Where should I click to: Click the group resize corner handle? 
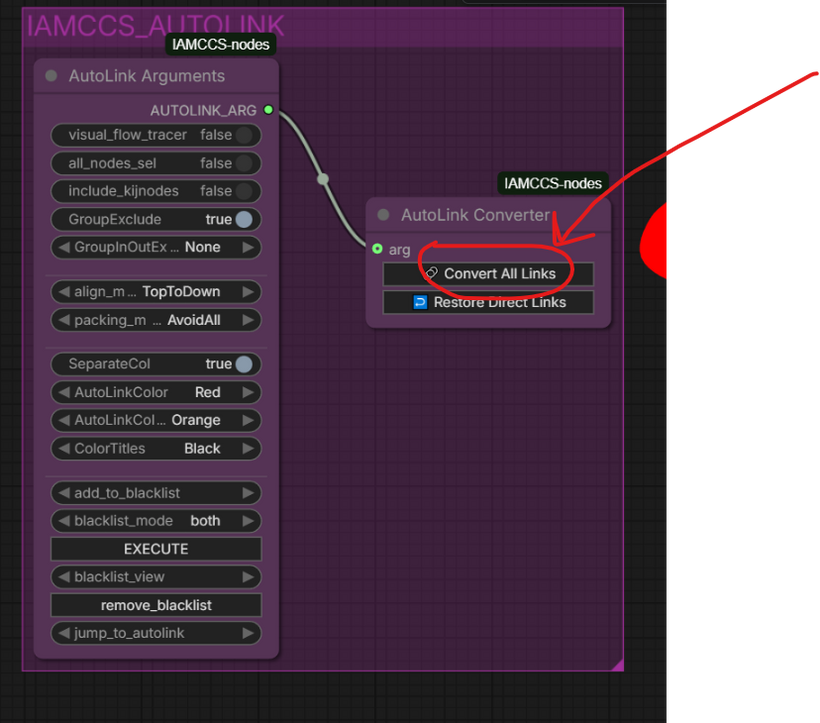point(617,664)
